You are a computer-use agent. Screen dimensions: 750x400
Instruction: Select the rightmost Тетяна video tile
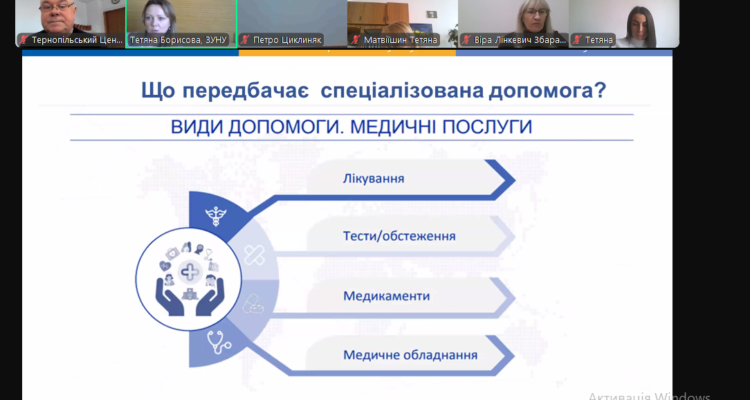pos(624,20)
